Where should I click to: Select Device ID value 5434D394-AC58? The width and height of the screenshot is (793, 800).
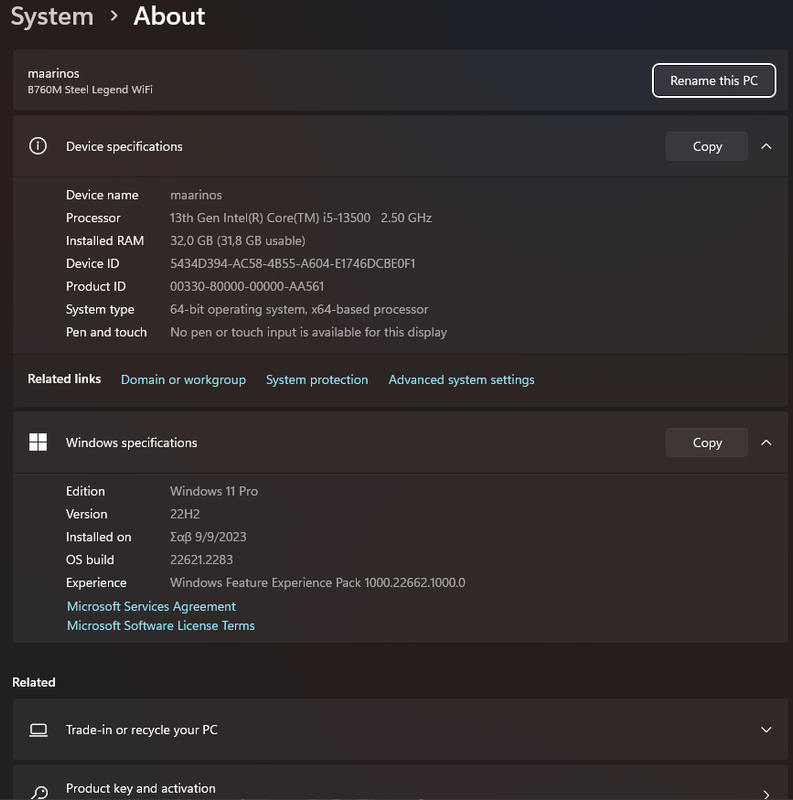point(292,263)
